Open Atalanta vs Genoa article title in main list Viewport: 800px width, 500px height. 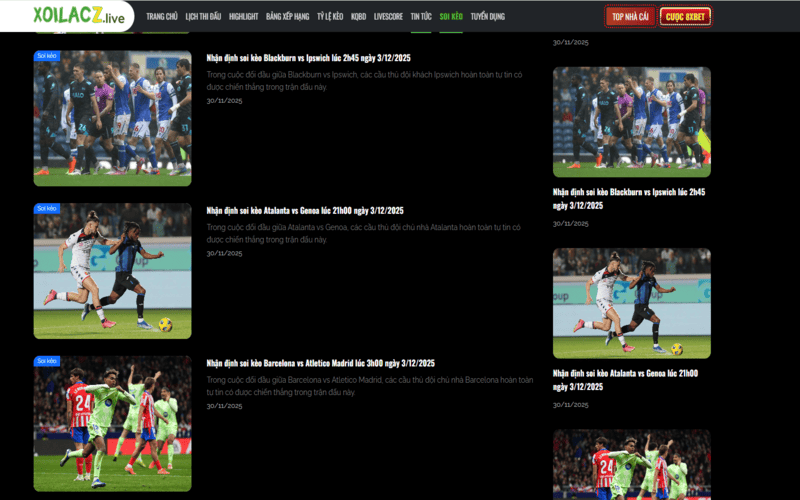click(304, 211)
